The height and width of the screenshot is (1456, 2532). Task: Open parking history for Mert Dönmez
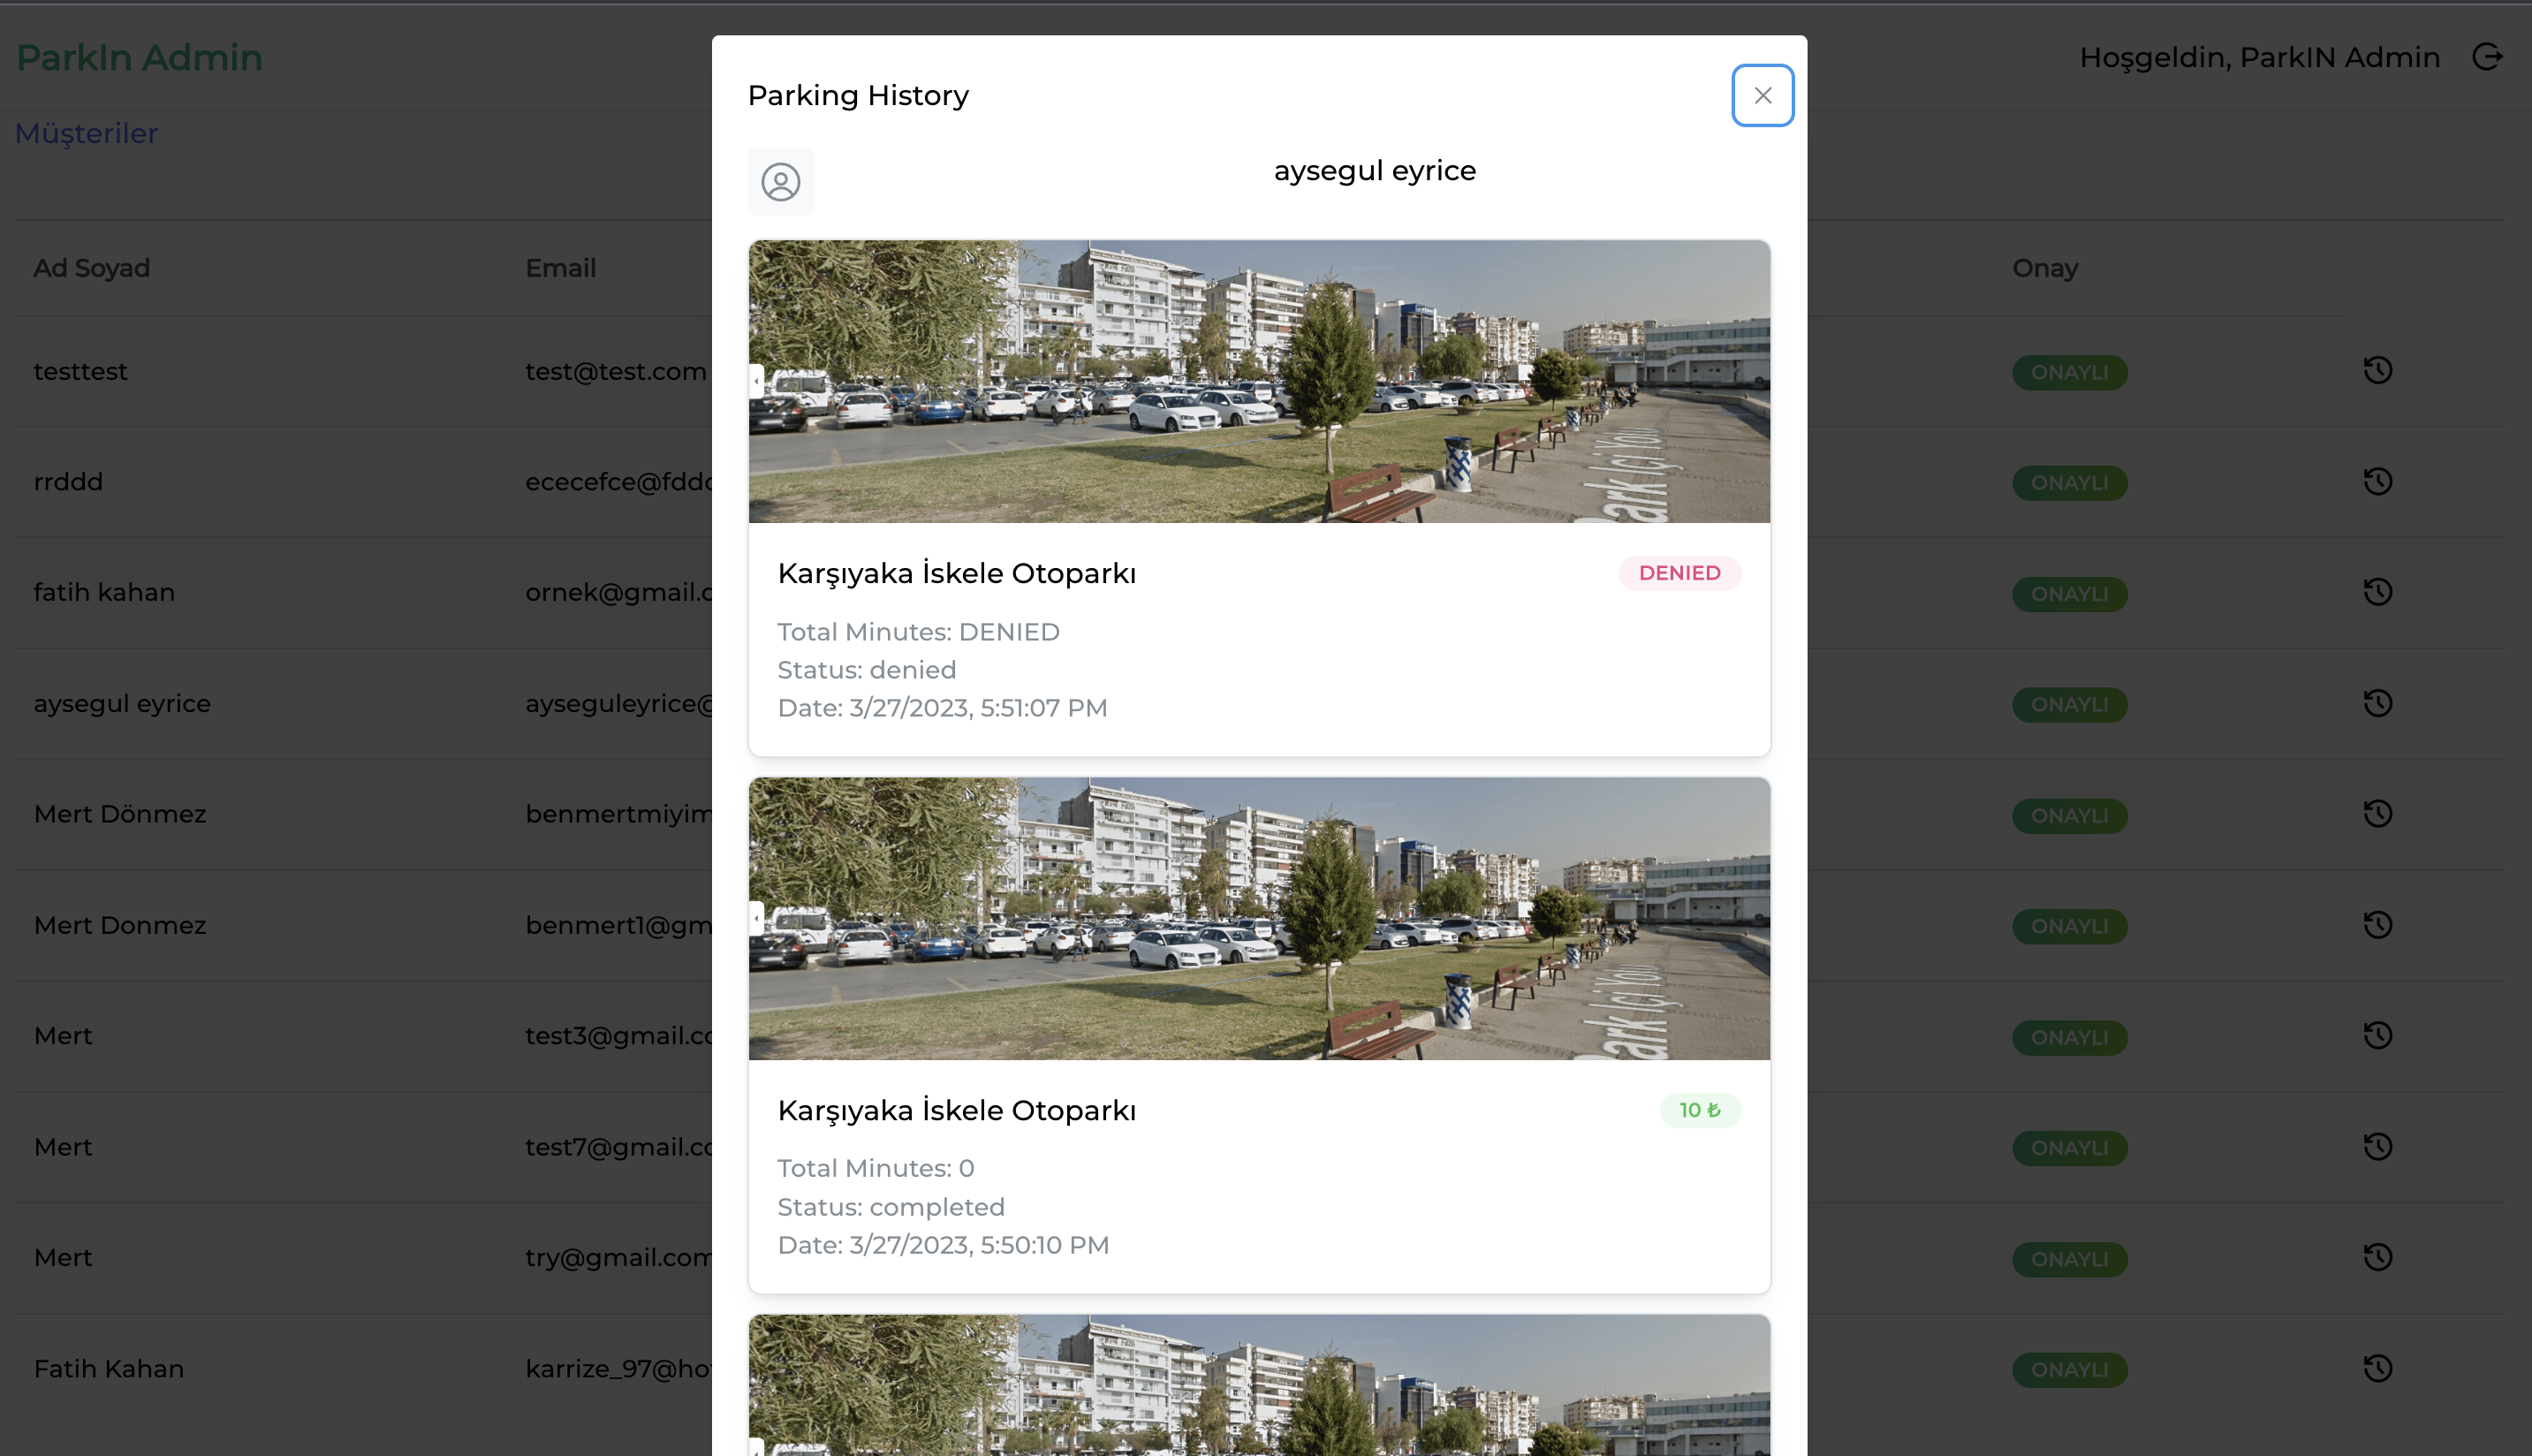tap(2379, 813)
